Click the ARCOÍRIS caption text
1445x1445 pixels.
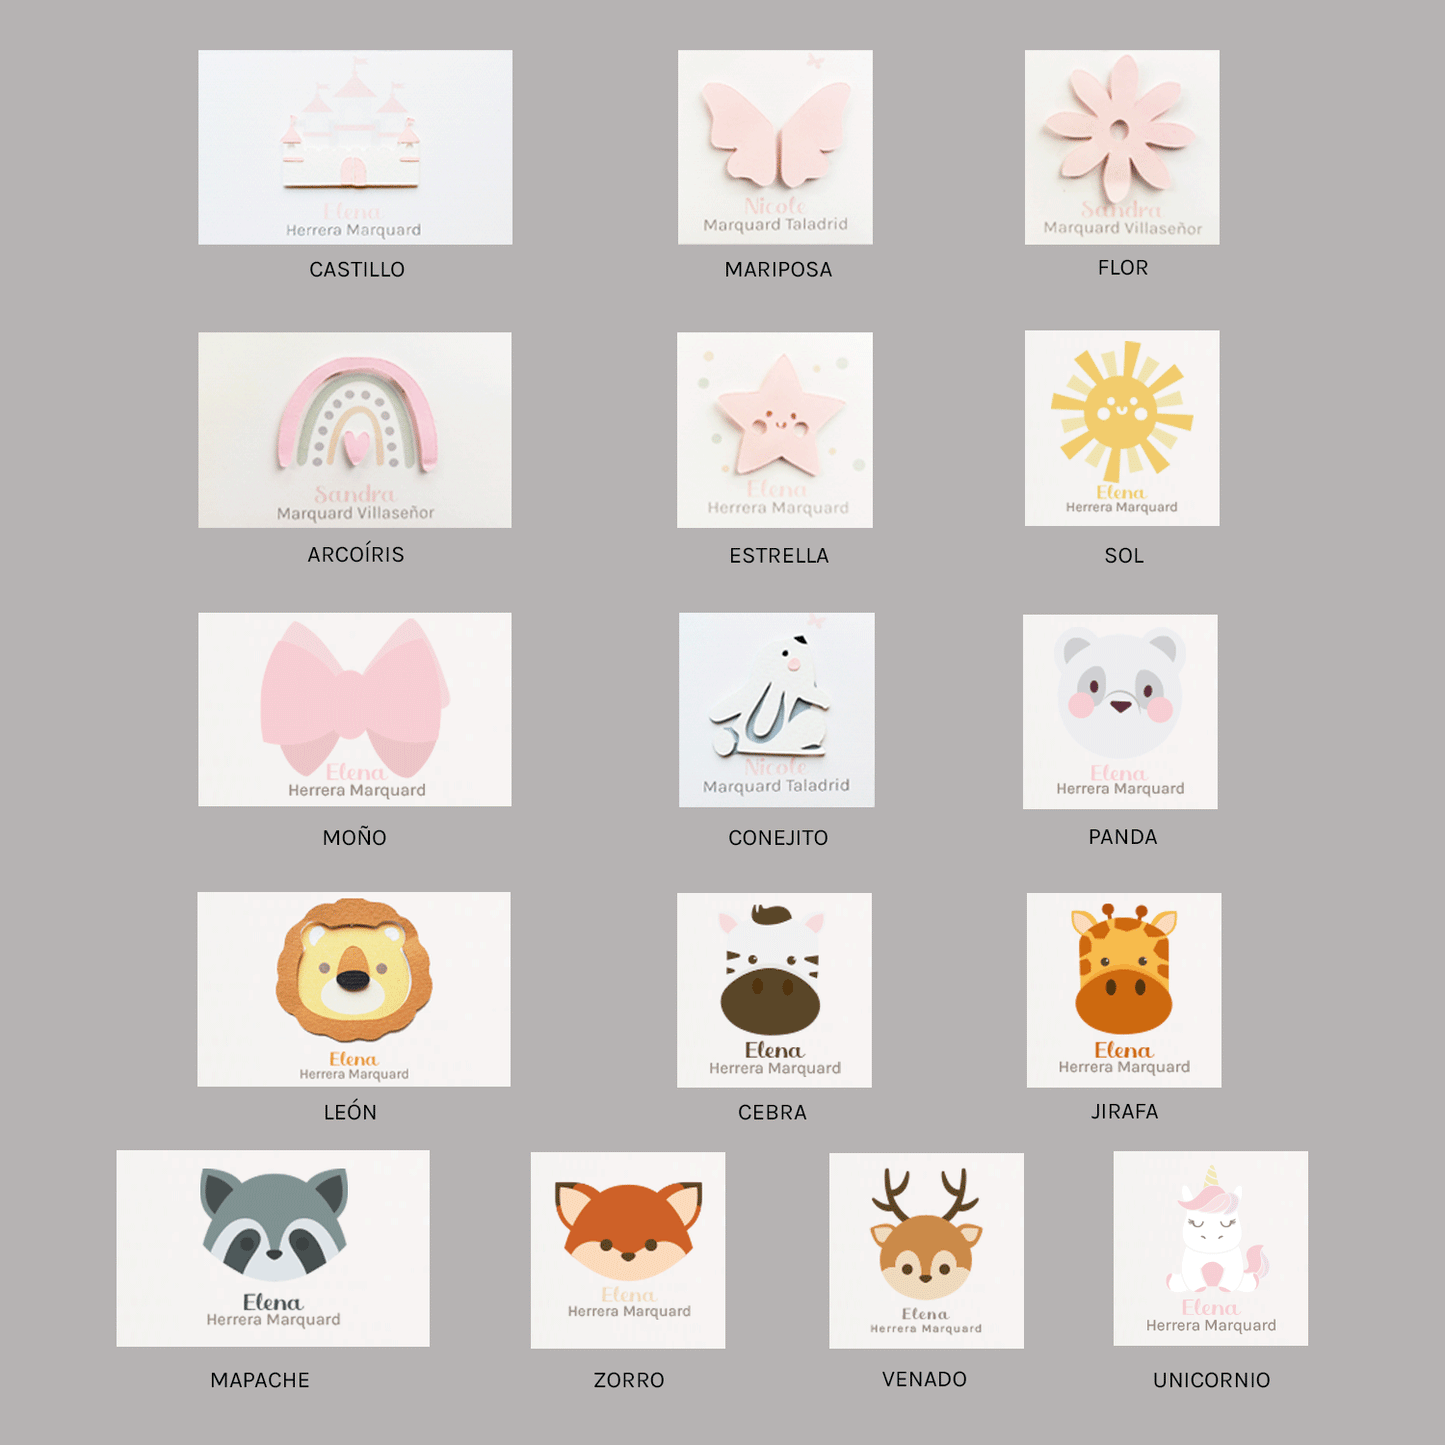[356, 554]
